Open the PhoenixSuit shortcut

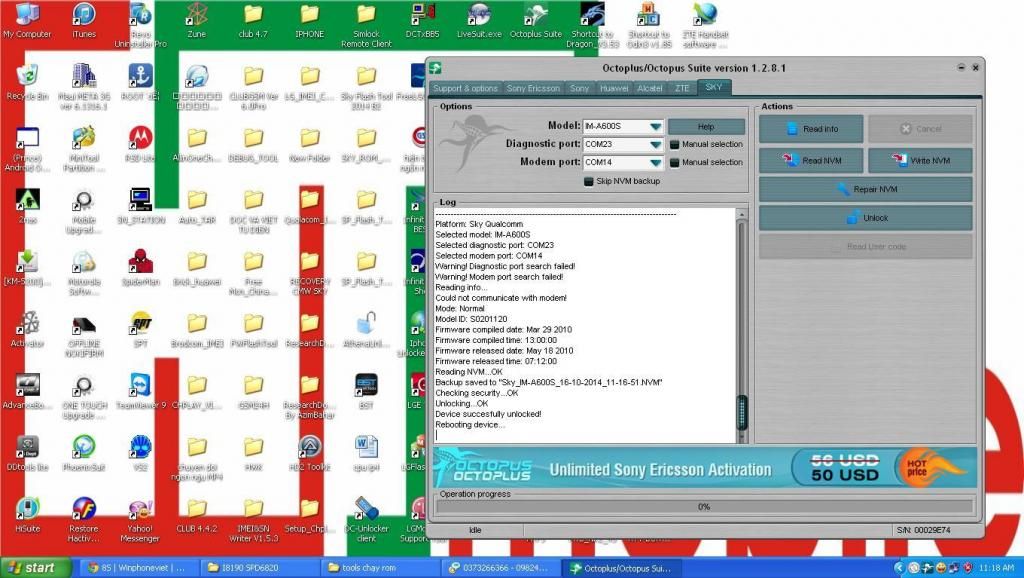[84, 453]
